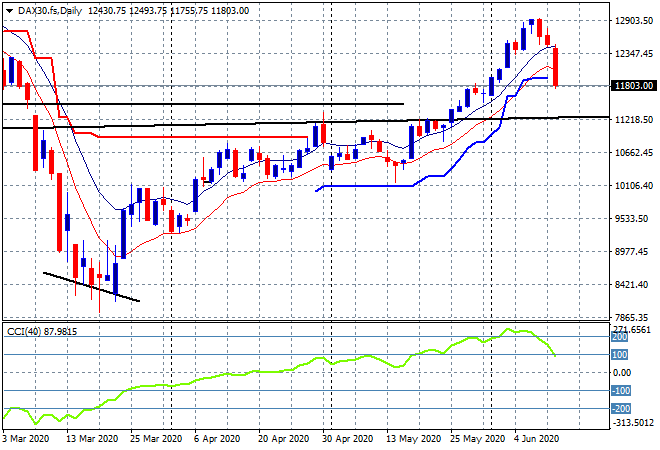Click the 10662.45 price axis label
The height and width of the screenshot is (450, 660).
point(633,152)
